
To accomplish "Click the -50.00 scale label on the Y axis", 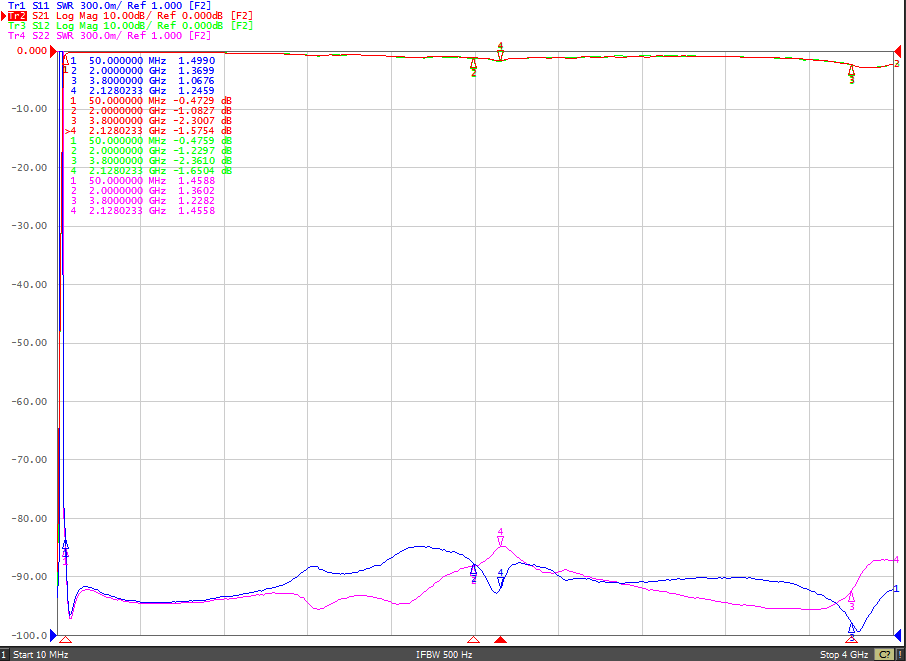I will pyautogui.click(x=29, y=343).
